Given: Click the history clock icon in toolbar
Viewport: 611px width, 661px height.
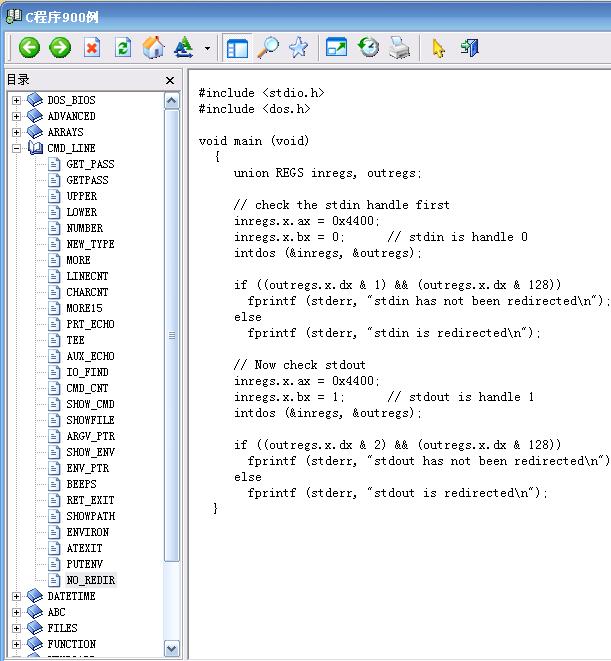Looking at the screenshot, I should coord(368,48).
